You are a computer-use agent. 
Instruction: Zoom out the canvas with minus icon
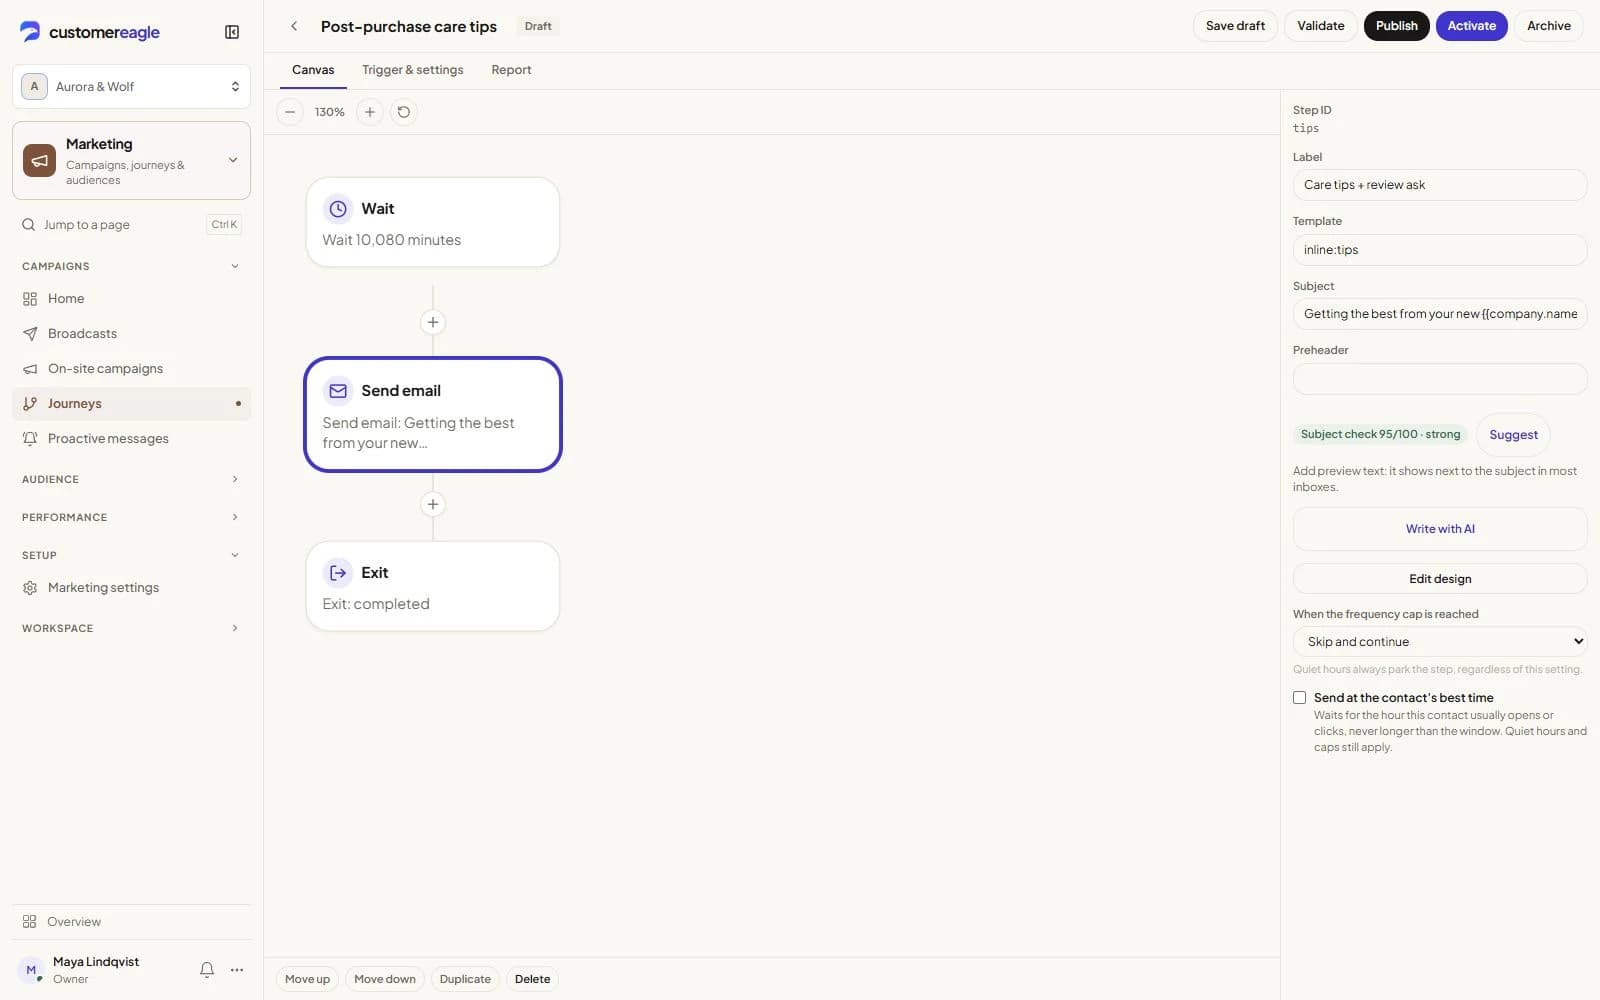click(x=290, y=112)
